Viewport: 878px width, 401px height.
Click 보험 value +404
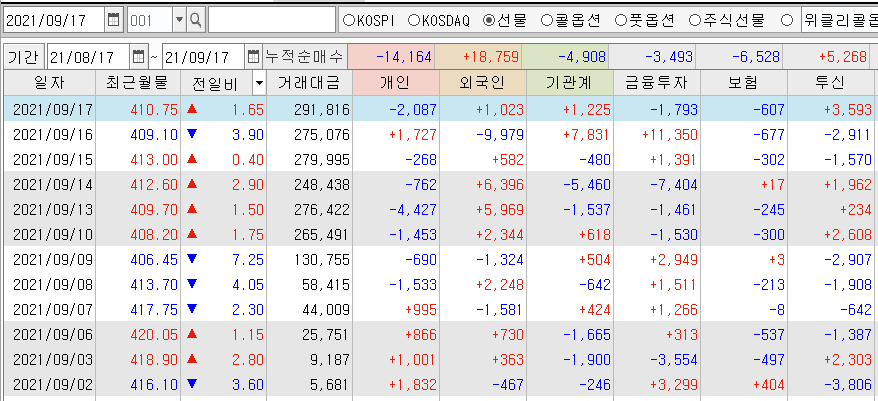[768, 385]
